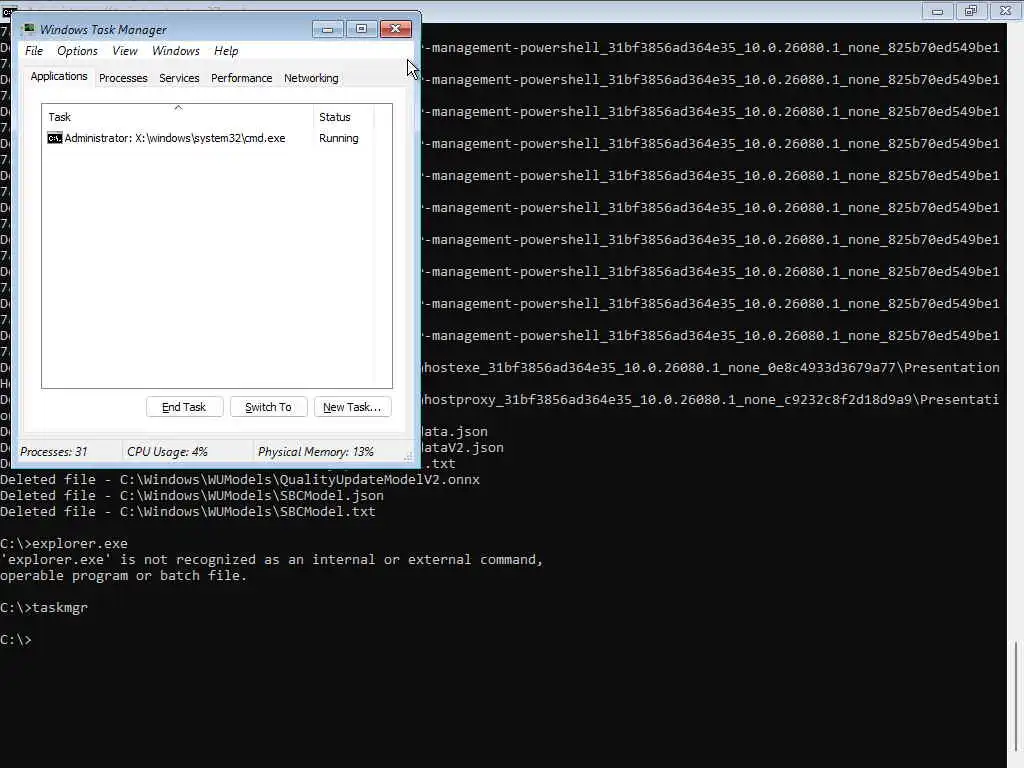Click the taskmgr command line in console
1024x768 pixels.
pyautogui.click(x=44, y=608)
